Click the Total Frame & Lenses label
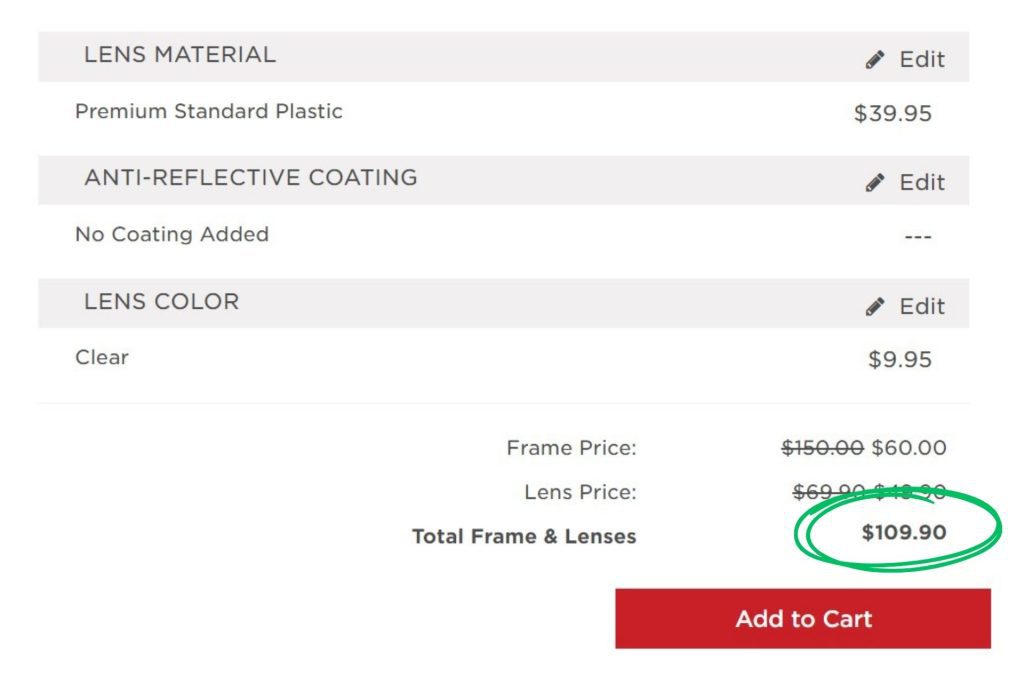This screenshot has height=683, width=1024. 525,536
